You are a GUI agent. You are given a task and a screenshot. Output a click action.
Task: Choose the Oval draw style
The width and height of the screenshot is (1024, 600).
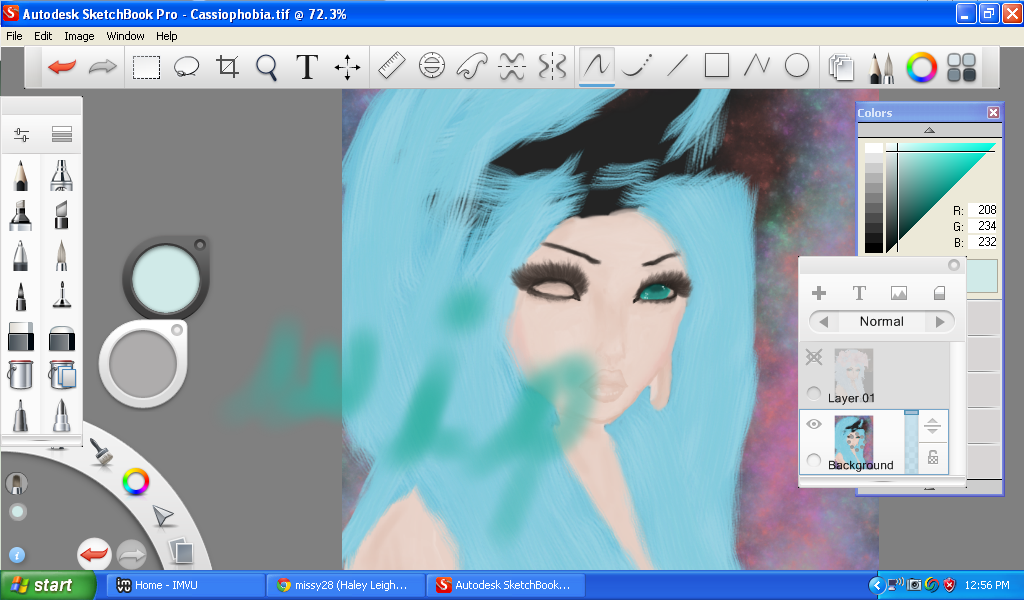pos(797,65)
